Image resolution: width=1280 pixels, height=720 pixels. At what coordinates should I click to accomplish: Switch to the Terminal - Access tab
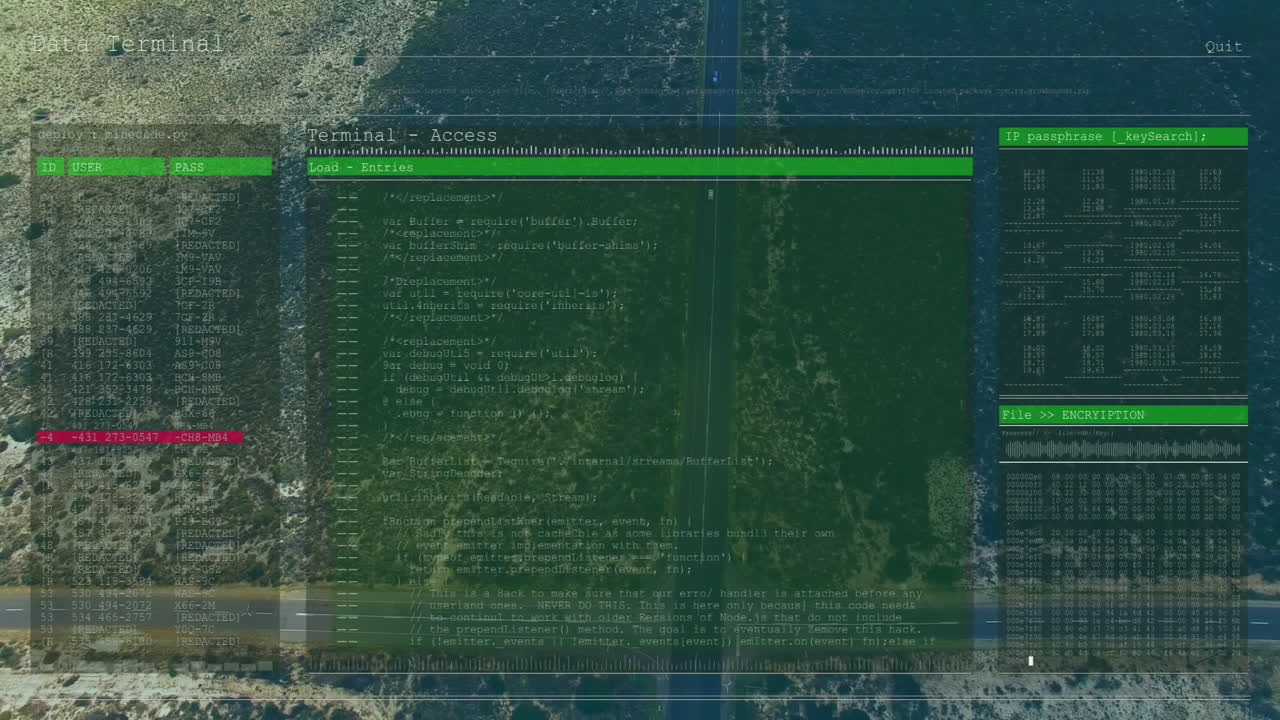click(404, 135)
